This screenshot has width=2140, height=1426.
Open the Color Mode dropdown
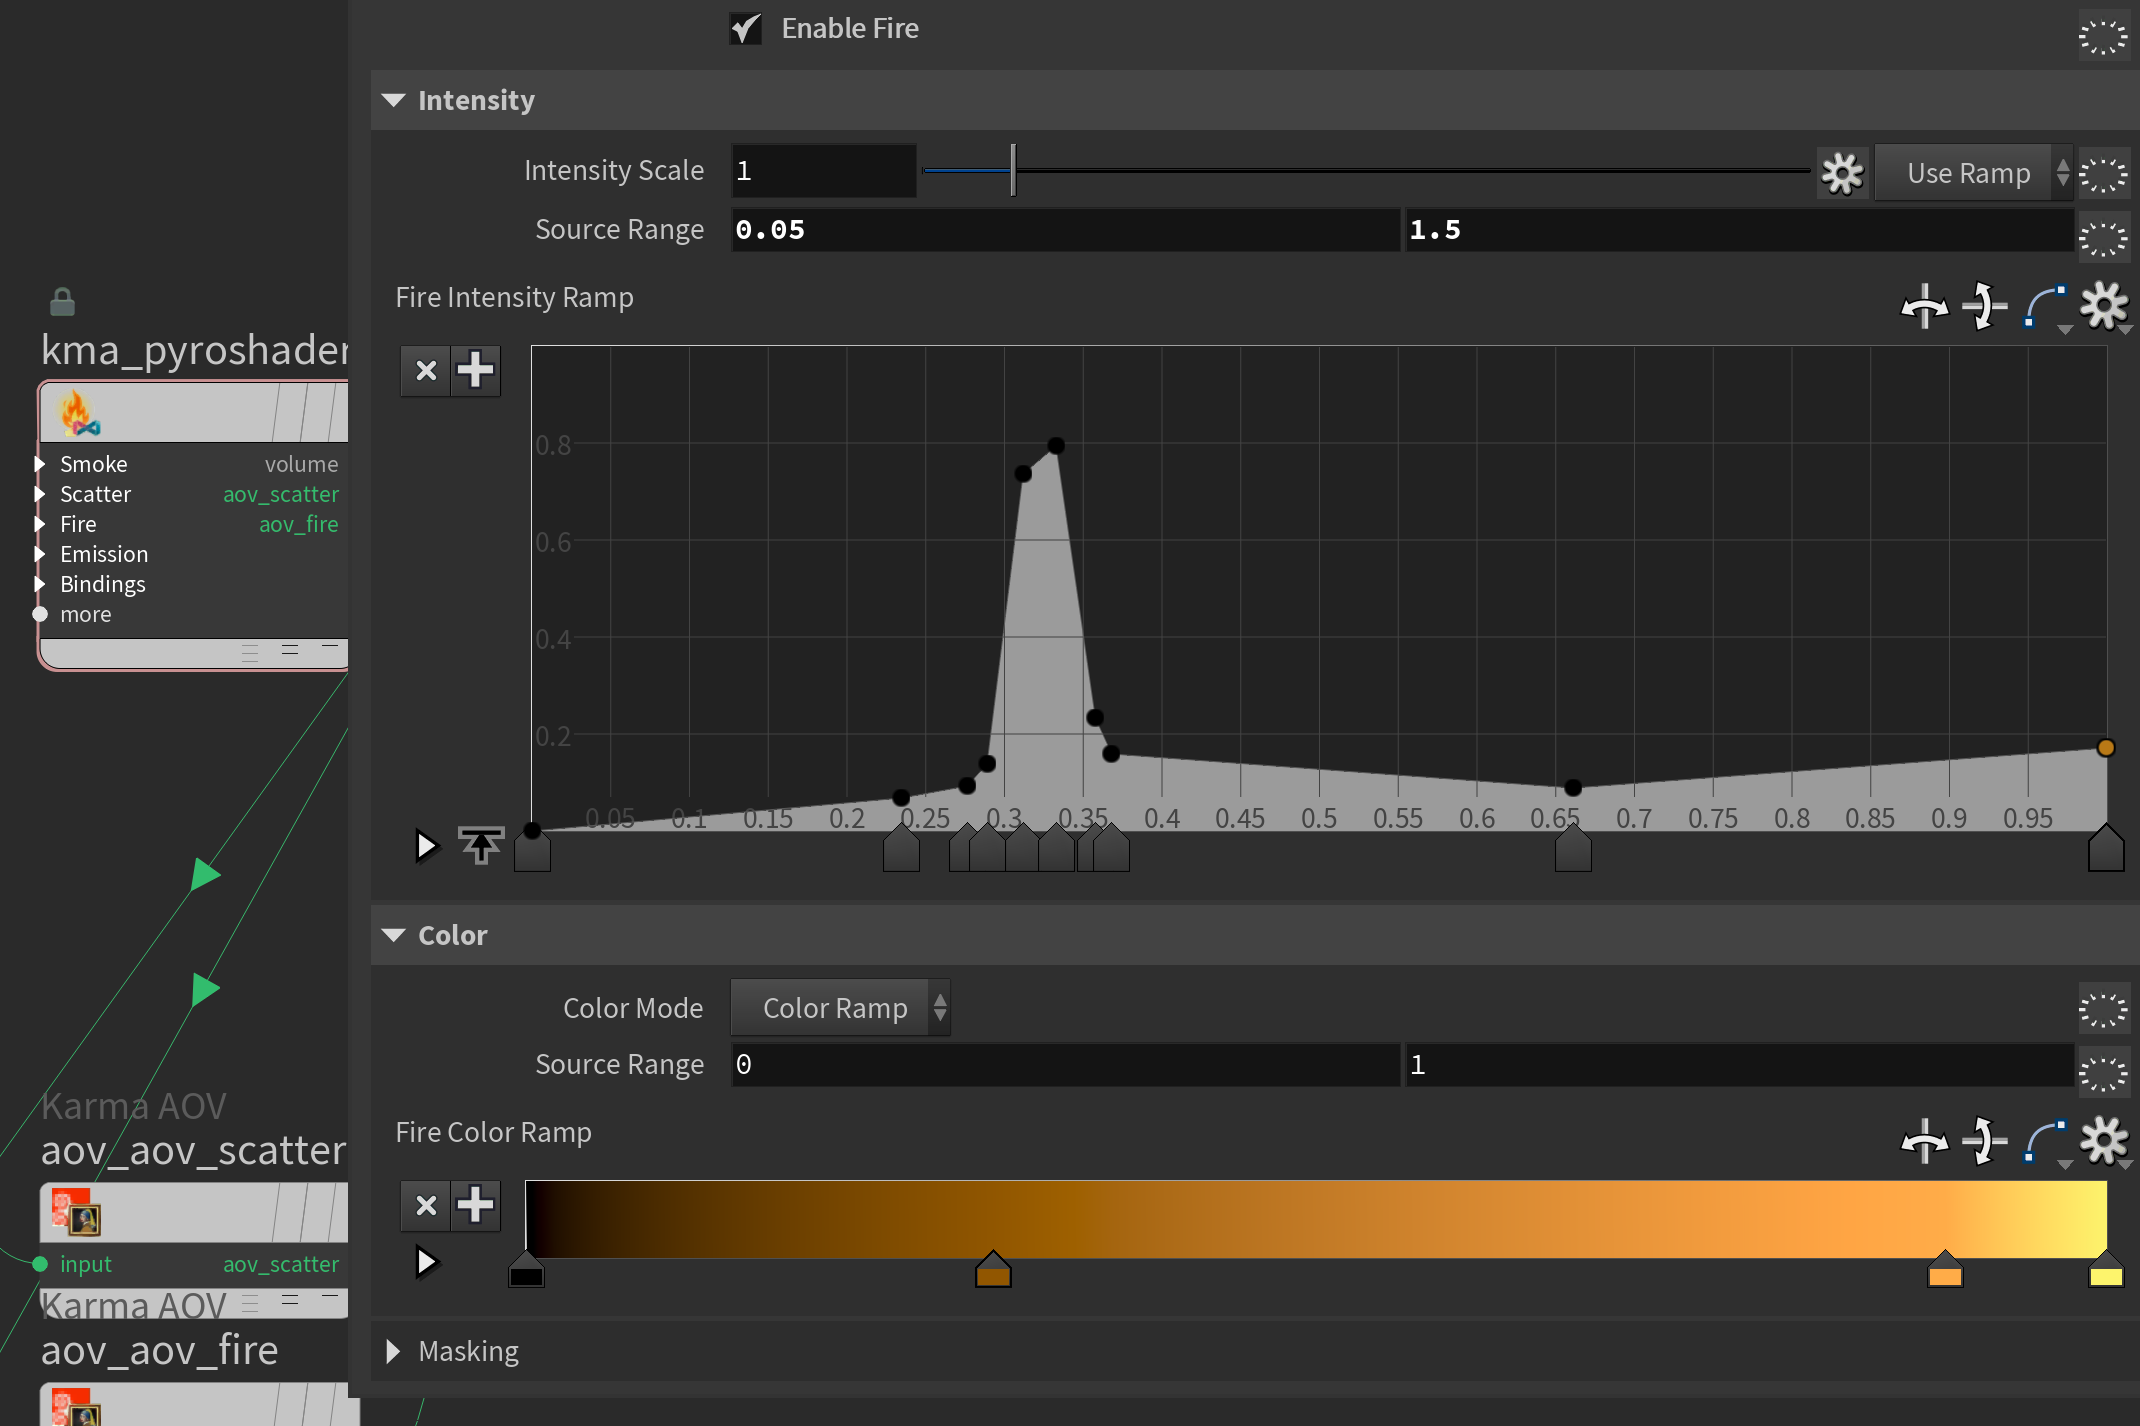coord(840,1008)
